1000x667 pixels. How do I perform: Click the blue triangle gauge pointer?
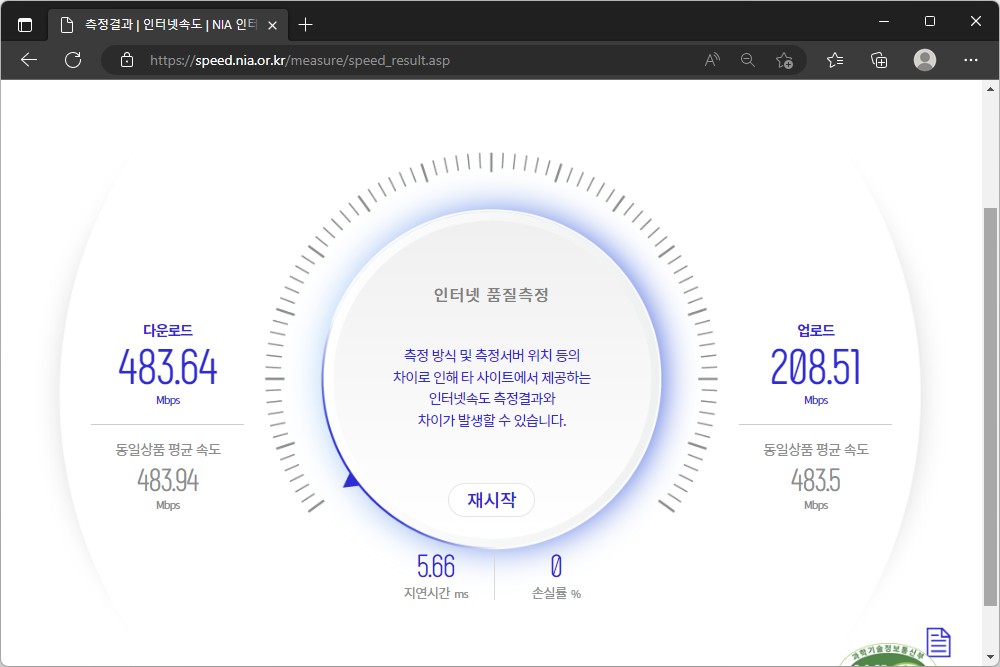tap(351, 480)
